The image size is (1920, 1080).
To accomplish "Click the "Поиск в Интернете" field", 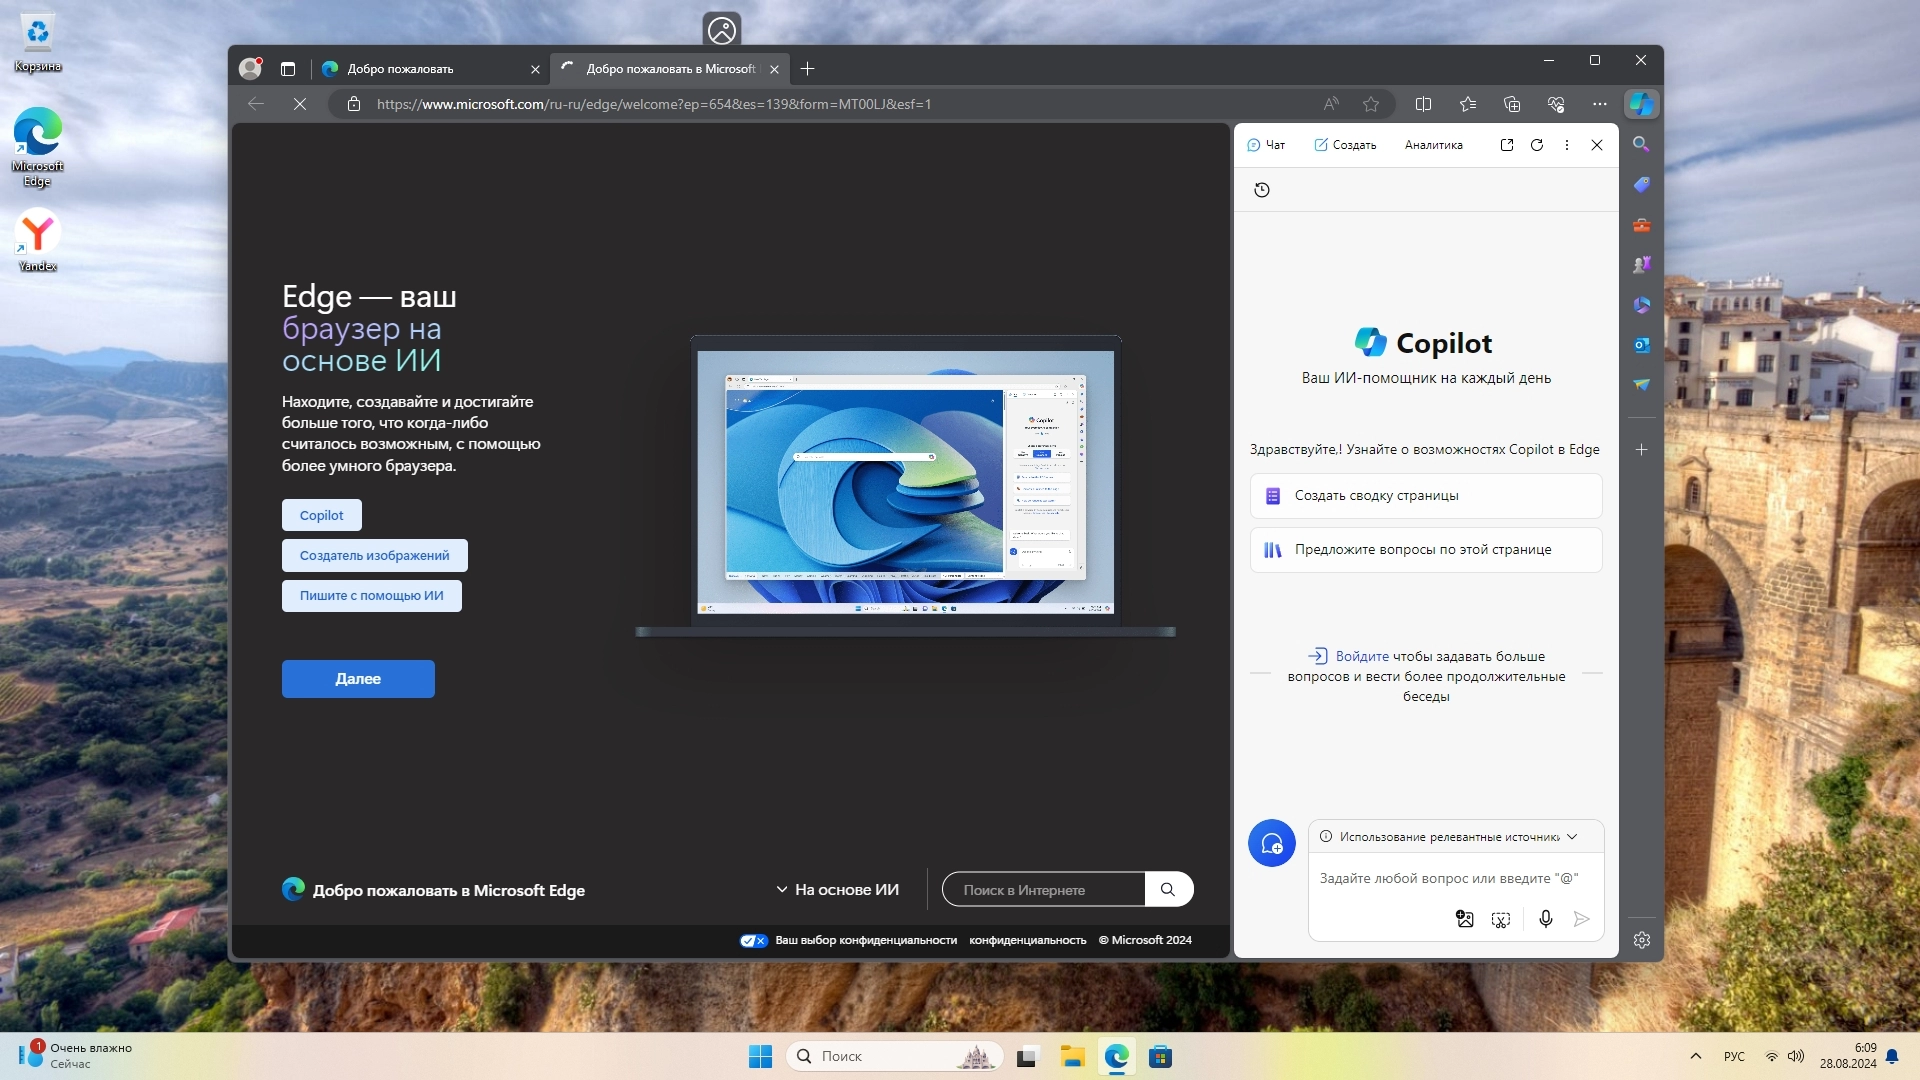I will [1042, 890].
